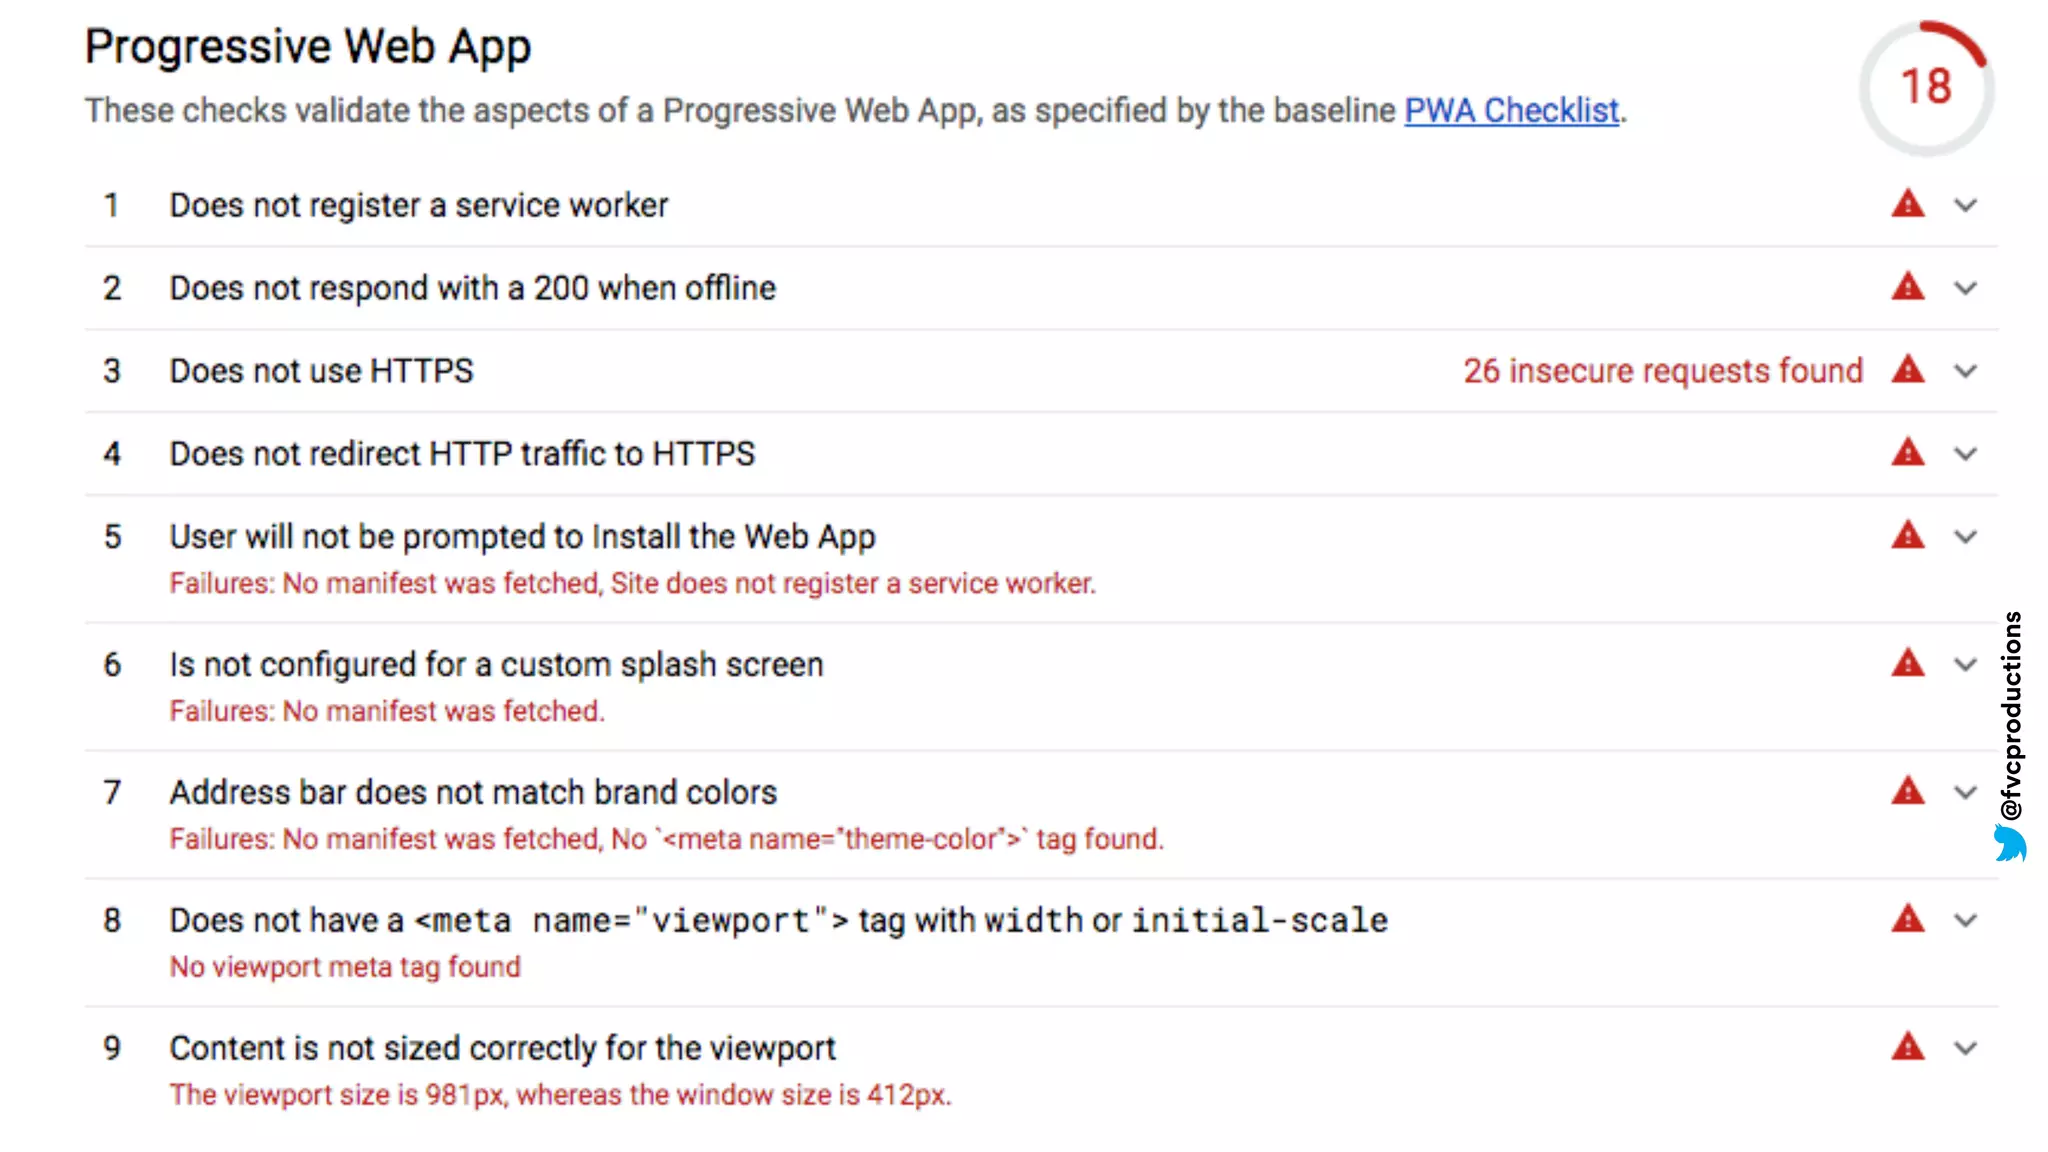Expand the install prompt audit chevron
The image size is (2048, 1152).
(1965, 537)
